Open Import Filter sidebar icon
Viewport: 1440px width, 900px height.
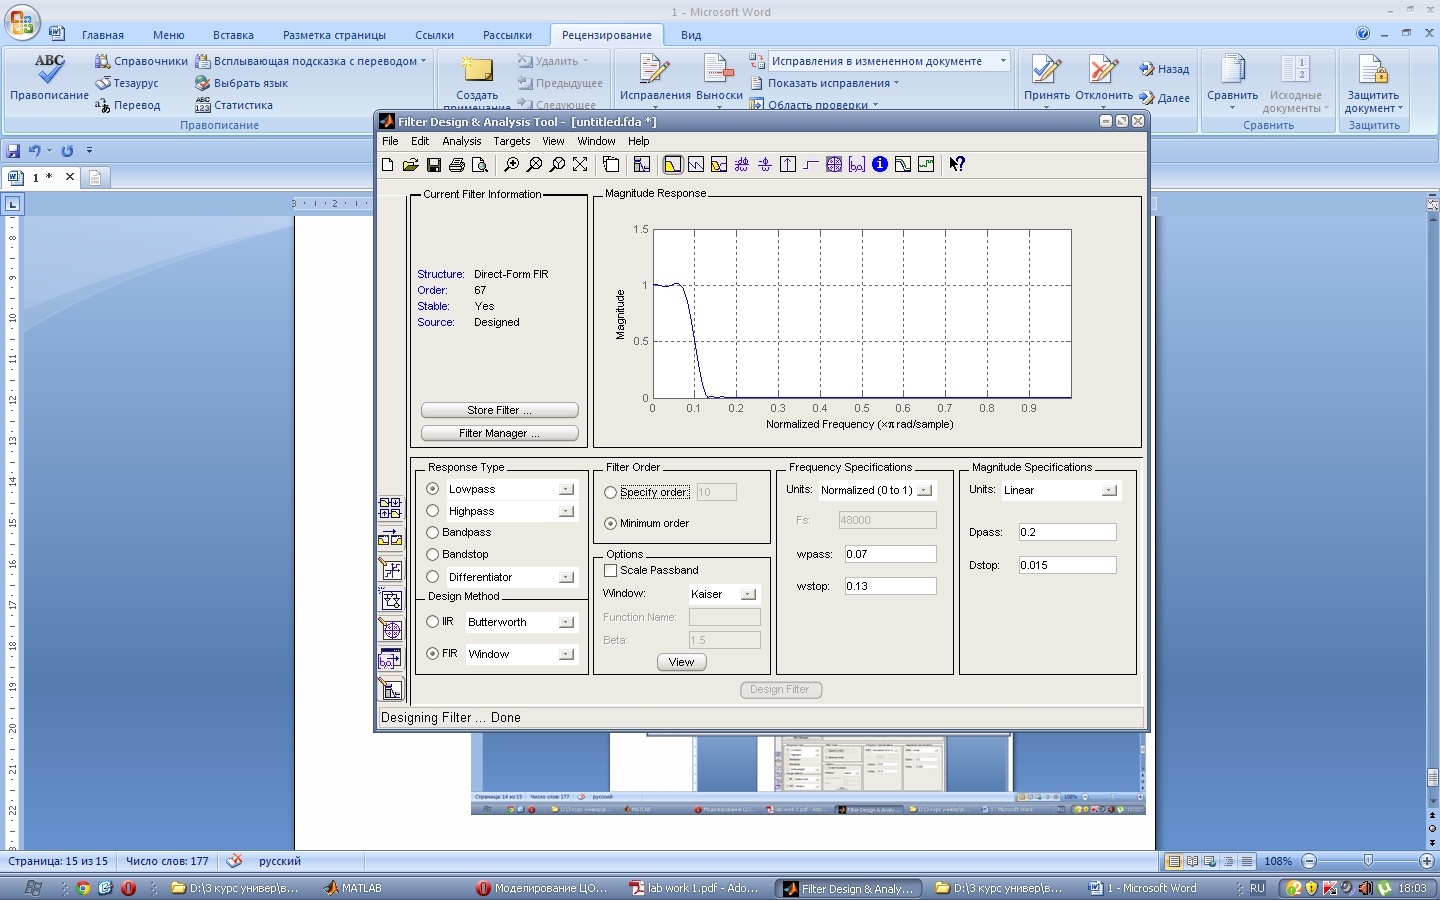(x=390, y=659)
